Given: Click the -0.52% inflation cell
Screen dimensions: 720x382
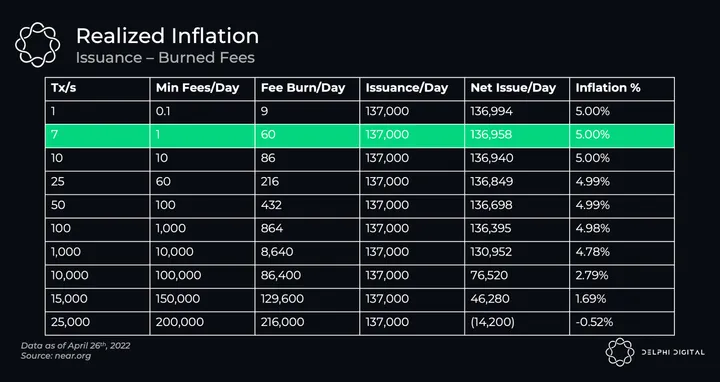Looking at the screenshot, I should pyautogui.click(x=622, y=322).
